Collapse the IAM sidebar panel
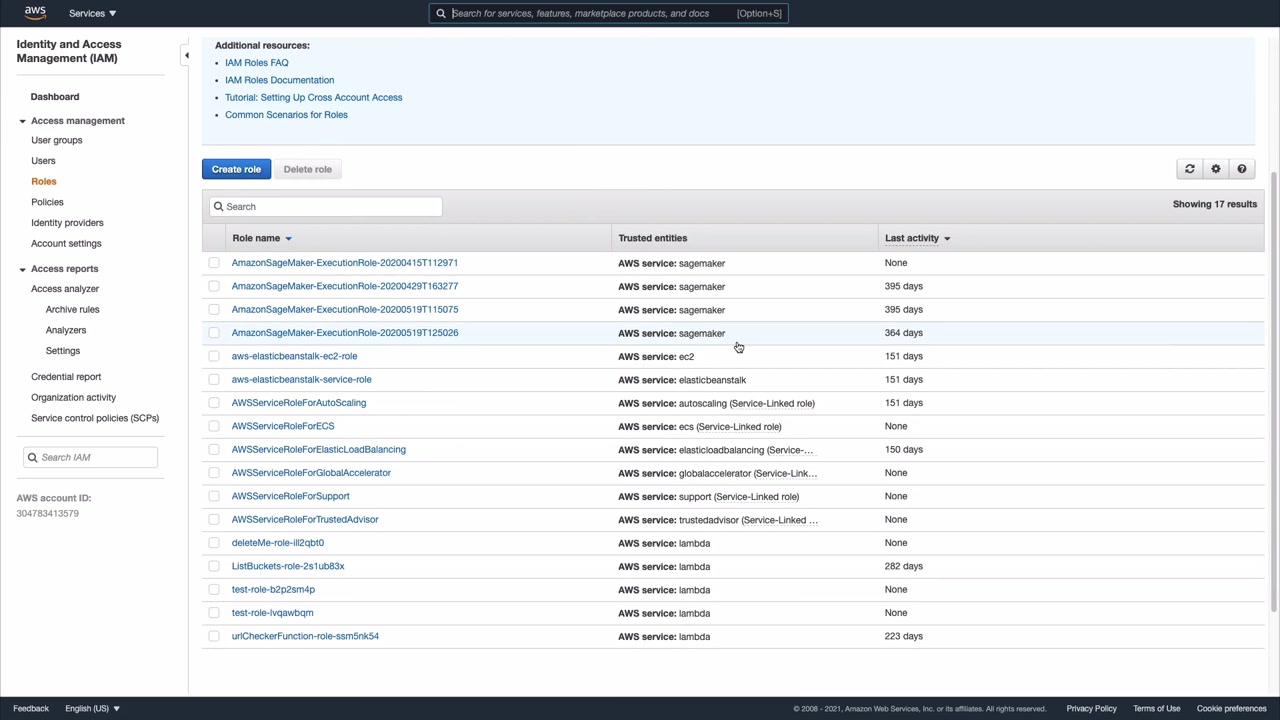The image size is (1280, 720). pos(186,56)
